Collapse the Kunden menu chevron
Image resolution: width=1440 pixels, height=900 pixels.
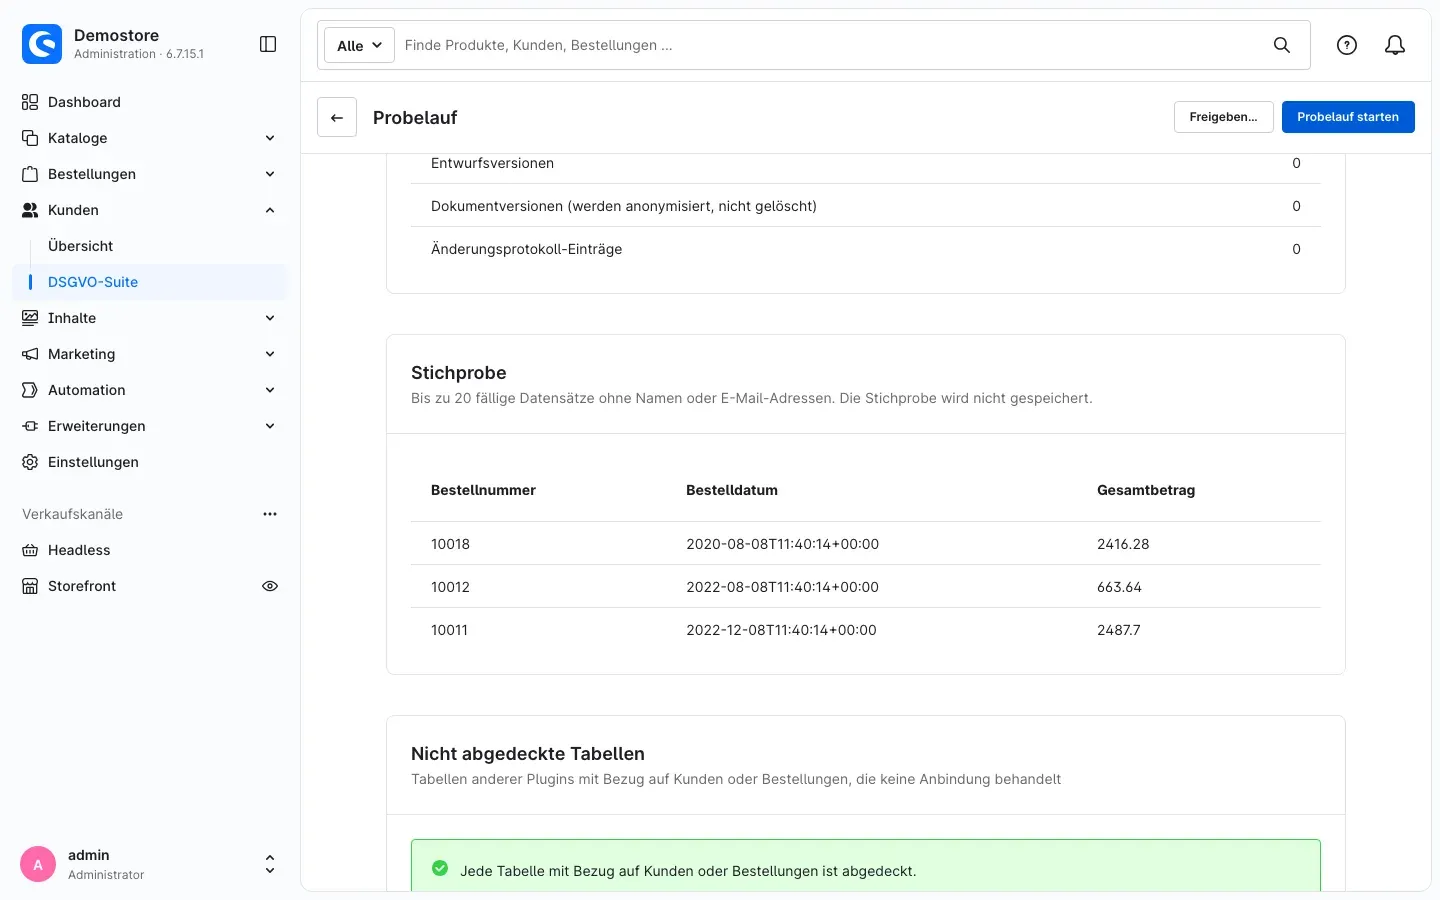point(270,210)
